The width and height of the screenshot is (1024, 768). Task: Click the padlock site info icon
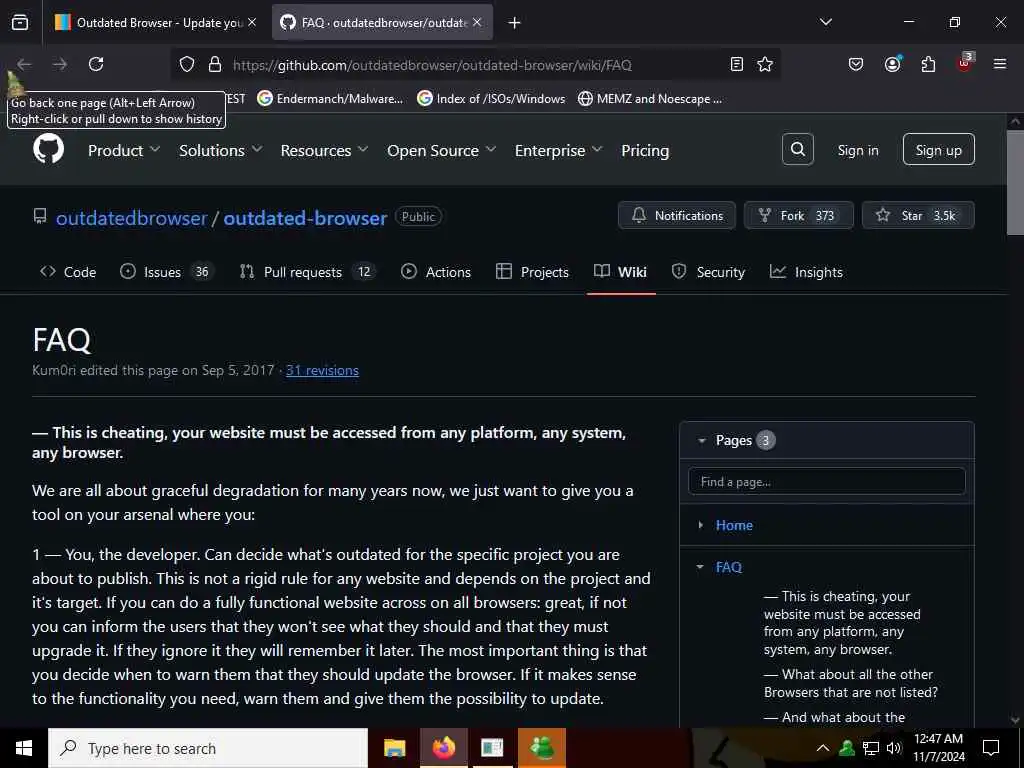pos(214,64)
